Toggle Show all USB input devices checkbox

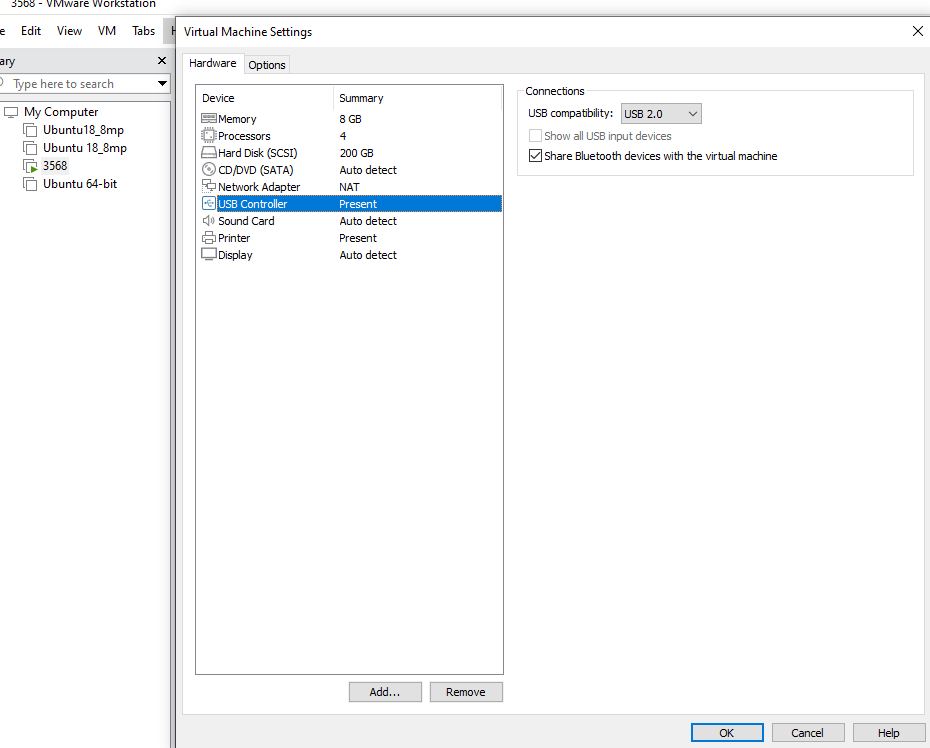535,136
